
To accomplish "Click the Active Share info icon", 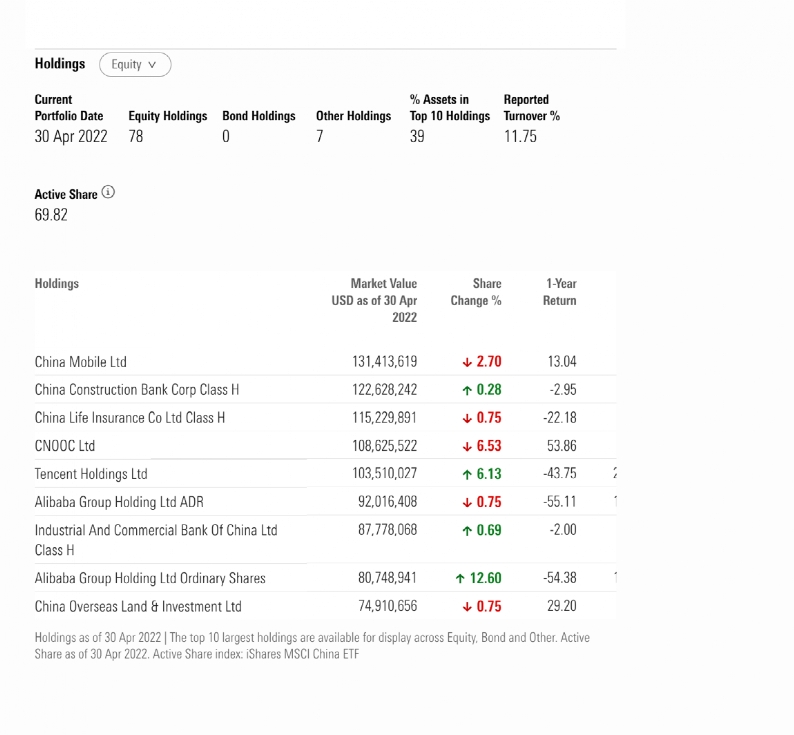I will coord(108,192).
